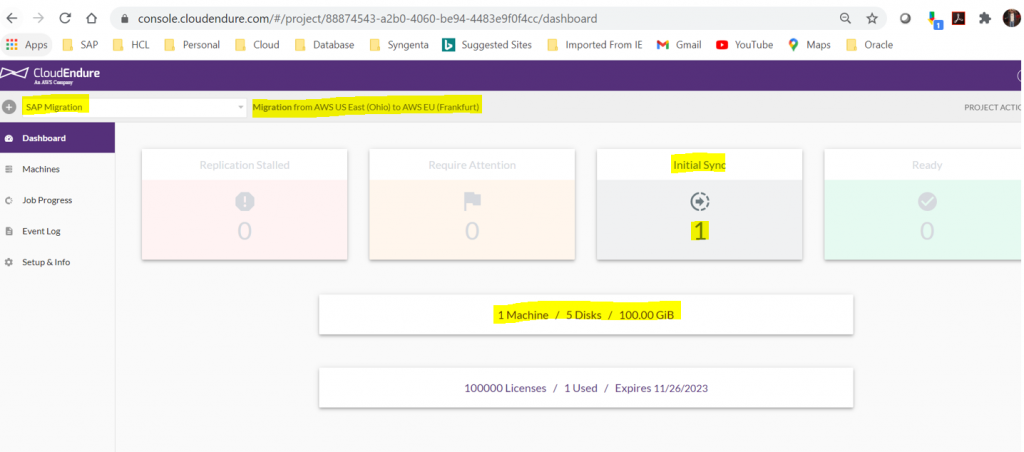
Task: Click the Migration from AWS US East text
Action: point(367,107)
